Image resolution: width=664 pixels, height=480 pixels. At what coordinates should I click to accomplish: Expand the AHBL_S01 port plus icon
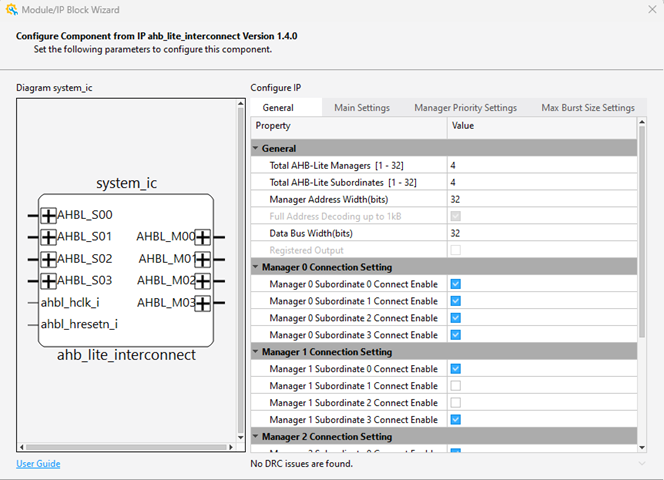coord(48,237)
